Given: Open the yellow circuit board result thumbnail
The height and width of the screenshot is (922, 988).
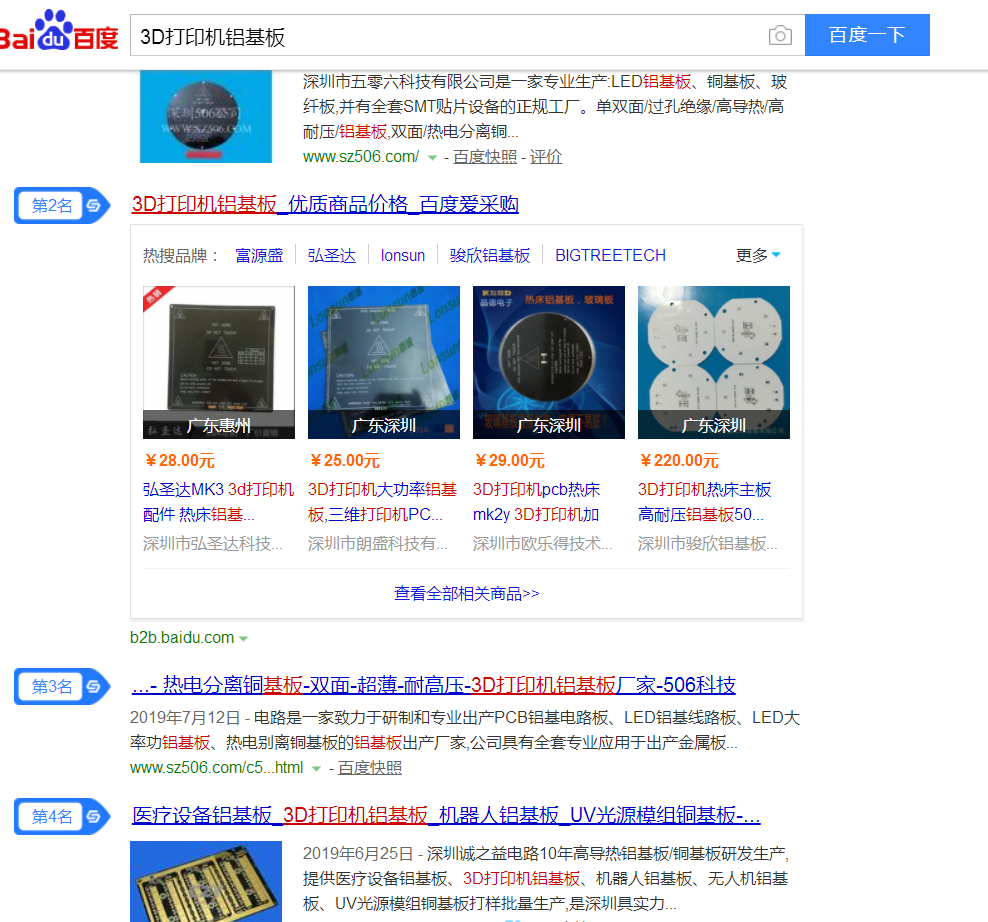Looking at the screenshot, I should [206, 882].
